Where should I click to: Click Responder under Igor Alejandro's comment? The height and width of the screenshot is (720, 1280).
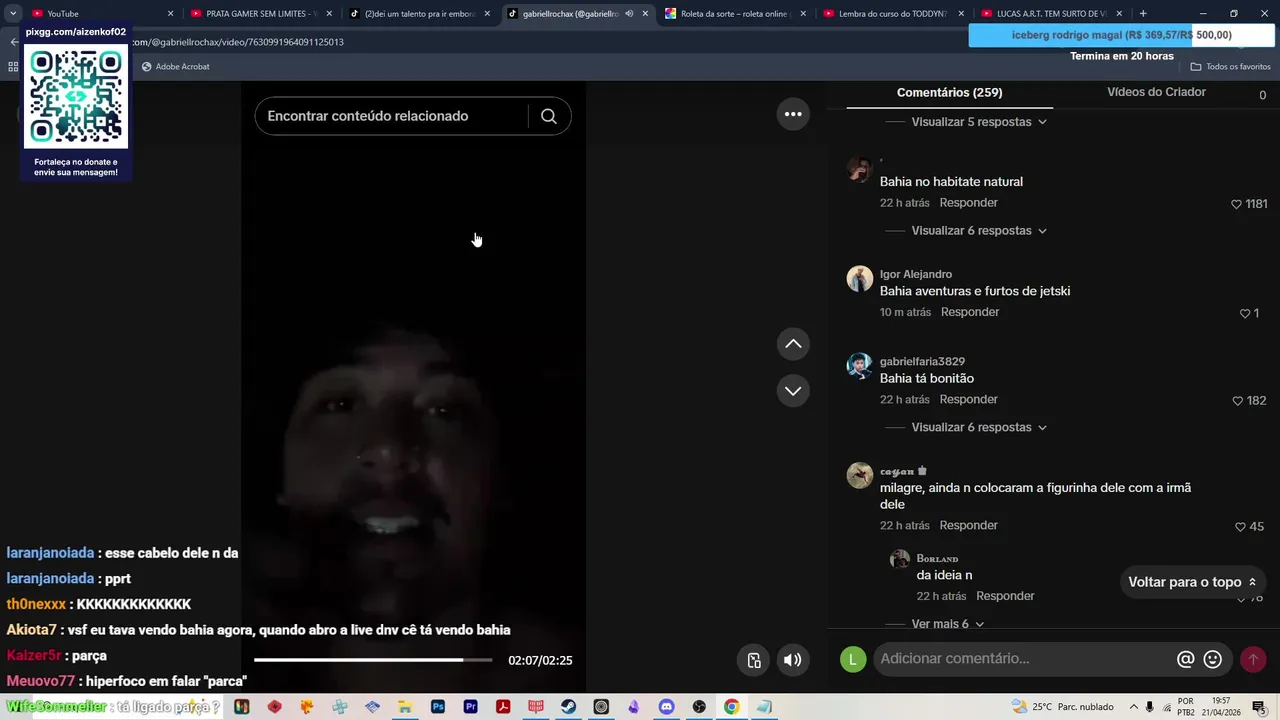click(x=970, y=312)
